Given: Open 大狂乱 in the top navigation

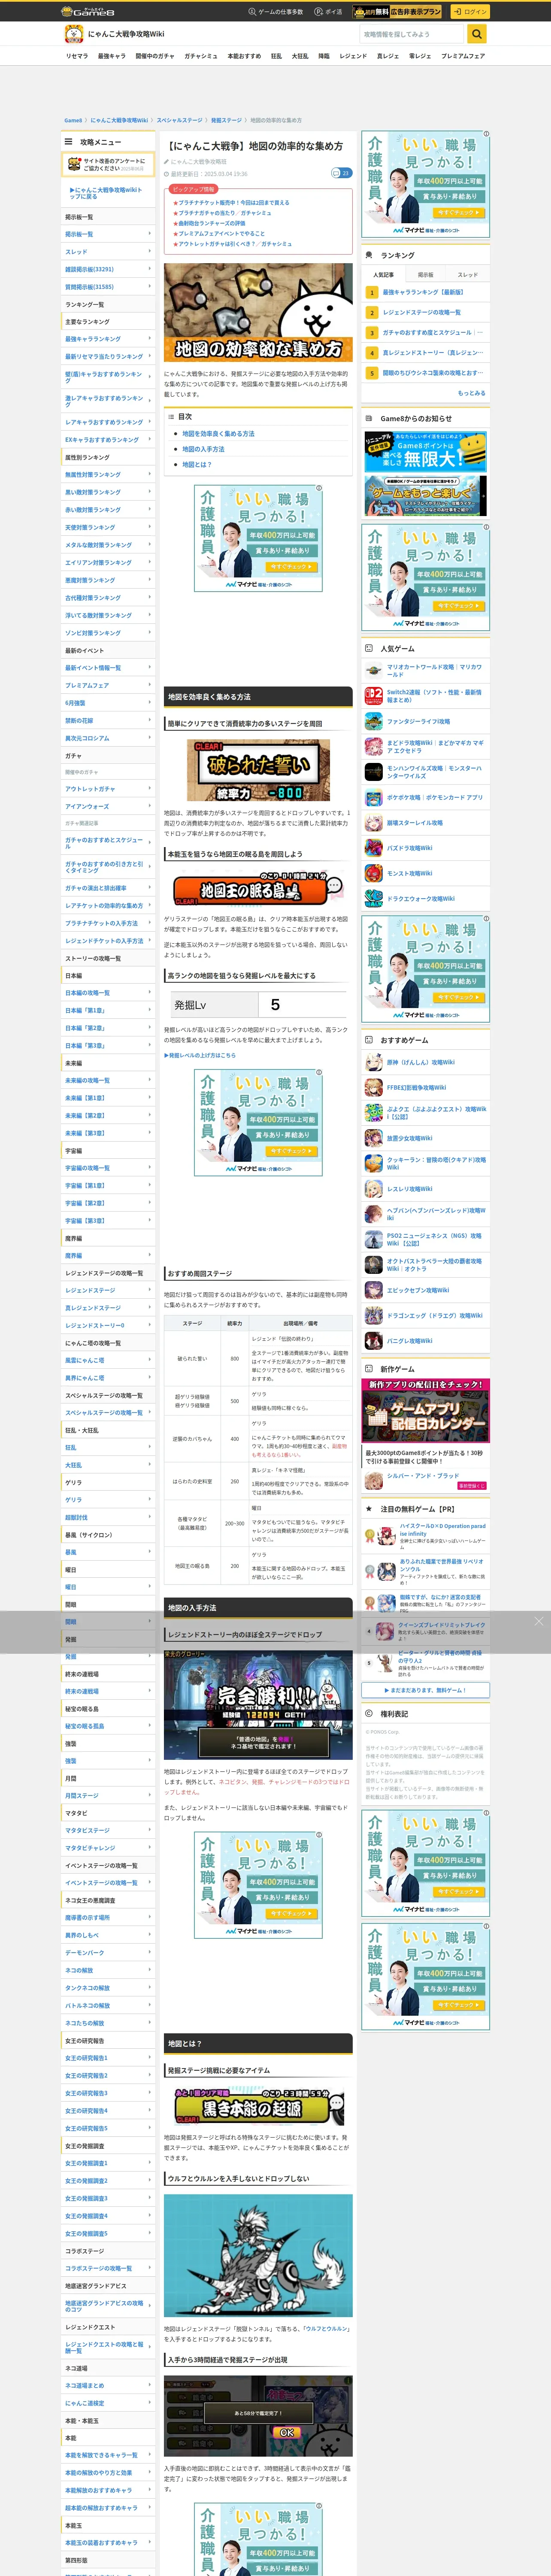Looking at the screenshot, I should point(299,56).
